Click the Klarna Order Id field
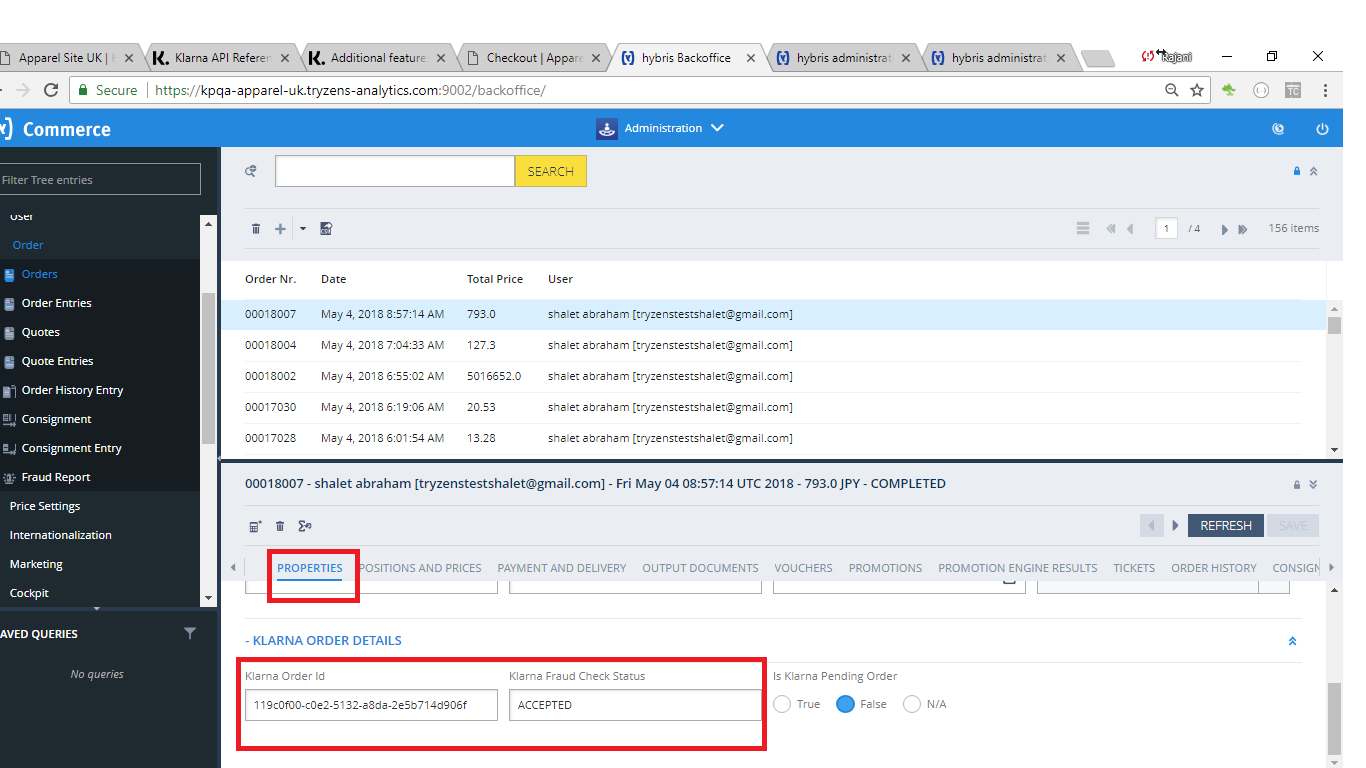Screen dimensions: 1366x768 (371, 705)
